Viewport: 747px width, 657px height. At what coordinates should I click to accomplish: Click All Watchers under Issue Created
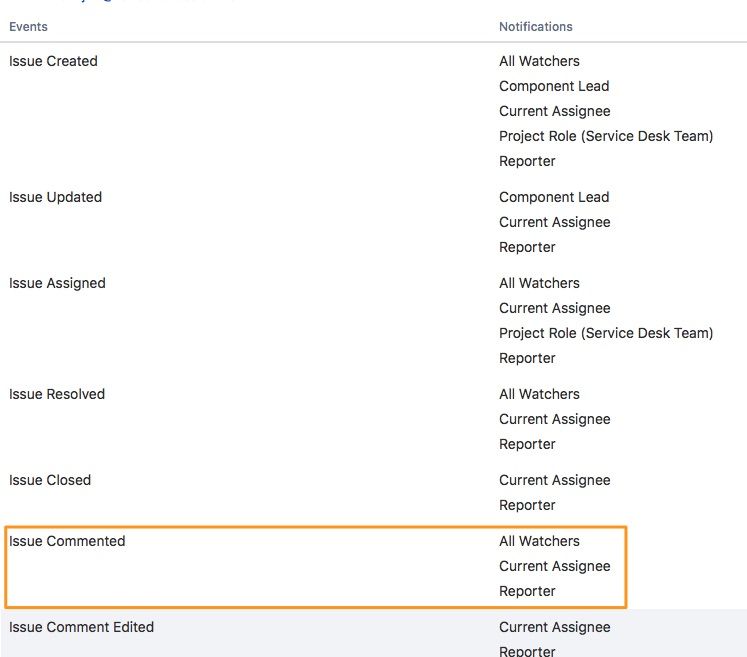[x=539, y=61]
